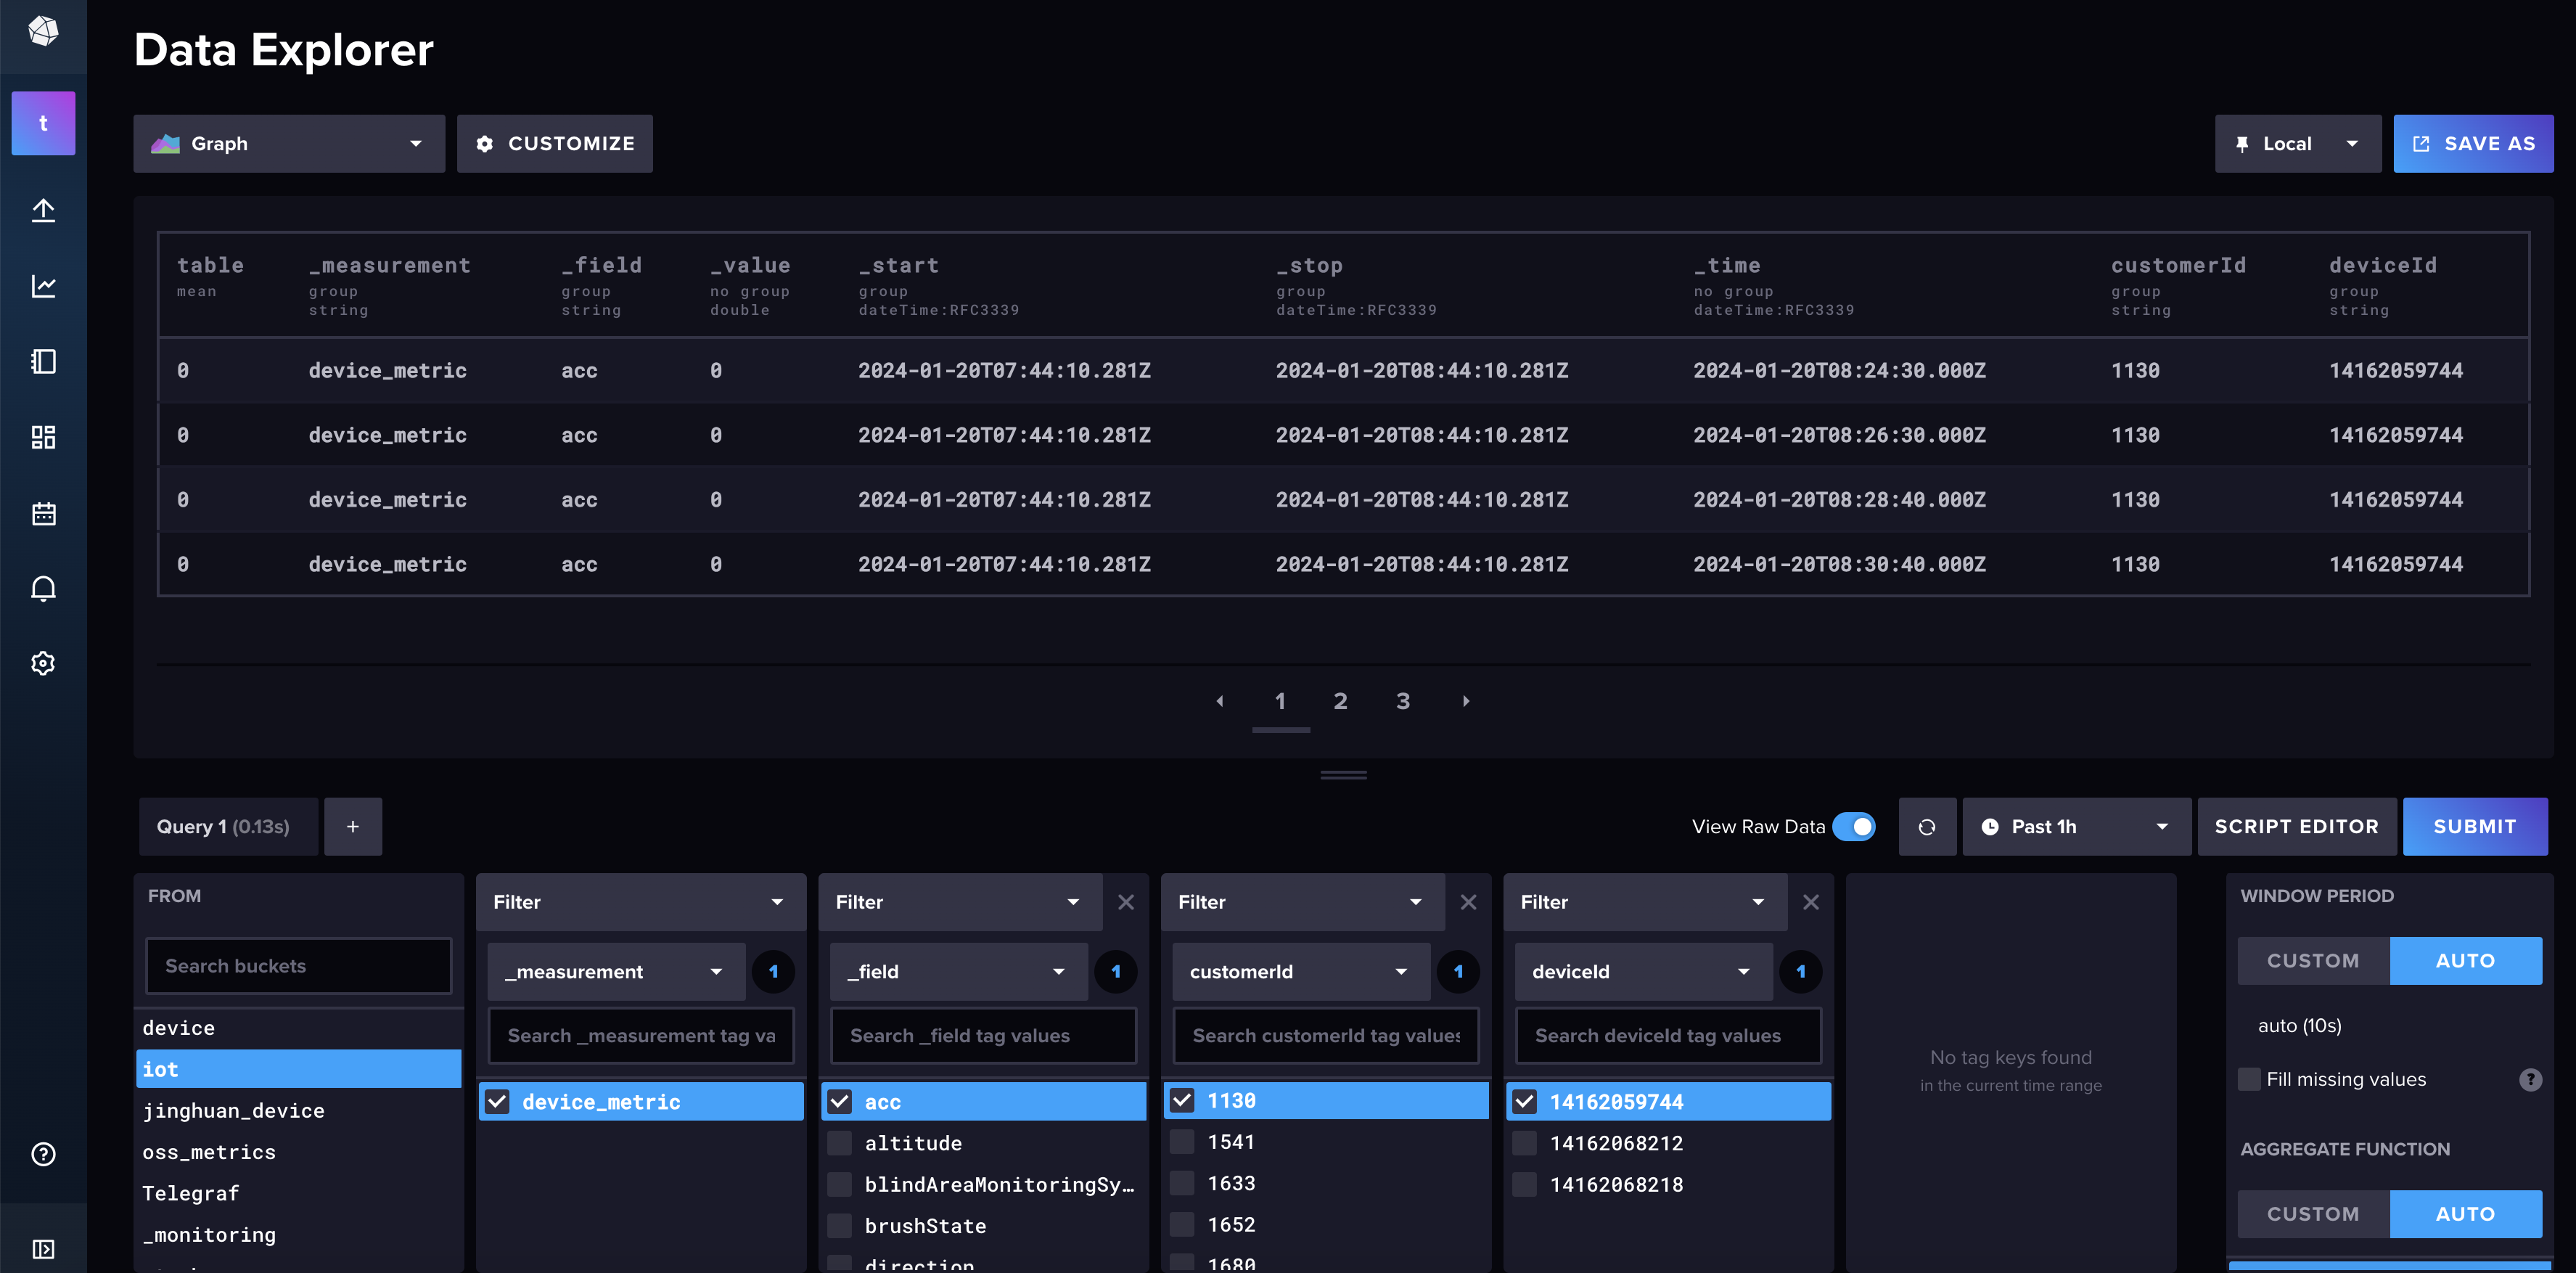Open Tasks calendar icon in sidebar
Image resolution: width=2576 pixels, height=1273 pixels.
[x=43, y=513]
